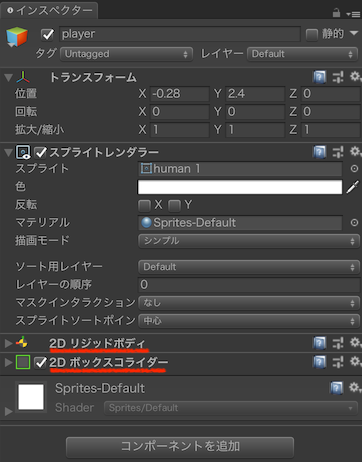
Task: Open the white sprite color swatch
Action: 240,187
